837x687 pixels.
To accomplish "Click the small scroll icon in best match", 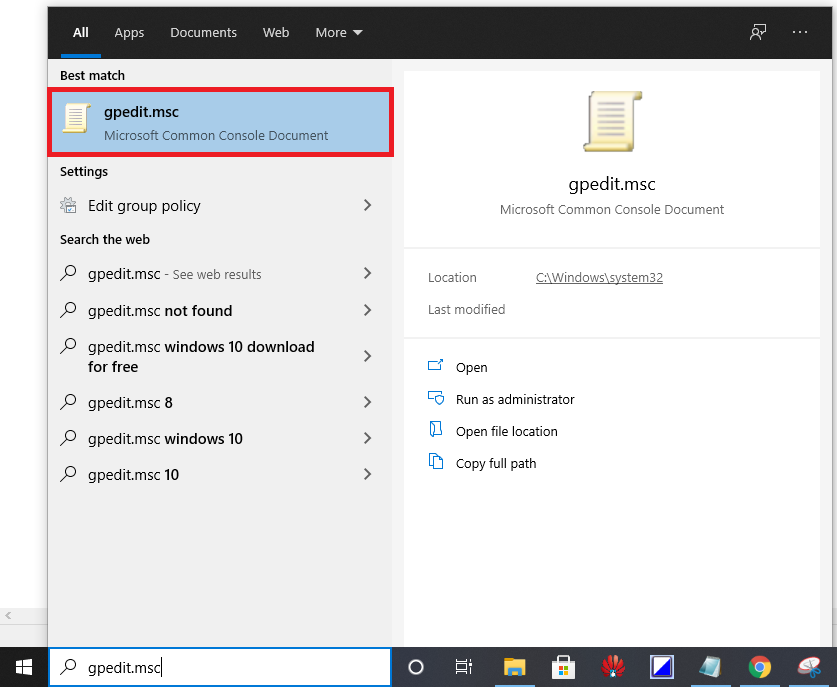I will (x=76, y=118).
